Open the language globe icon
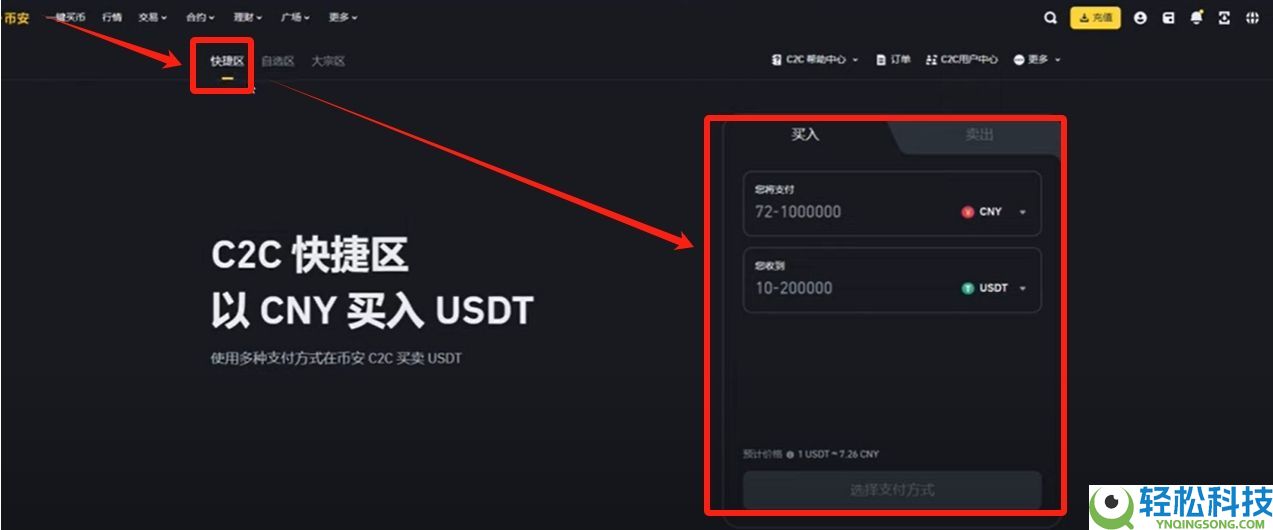Screen dimensions: 1273x530 coord(1252,18)
